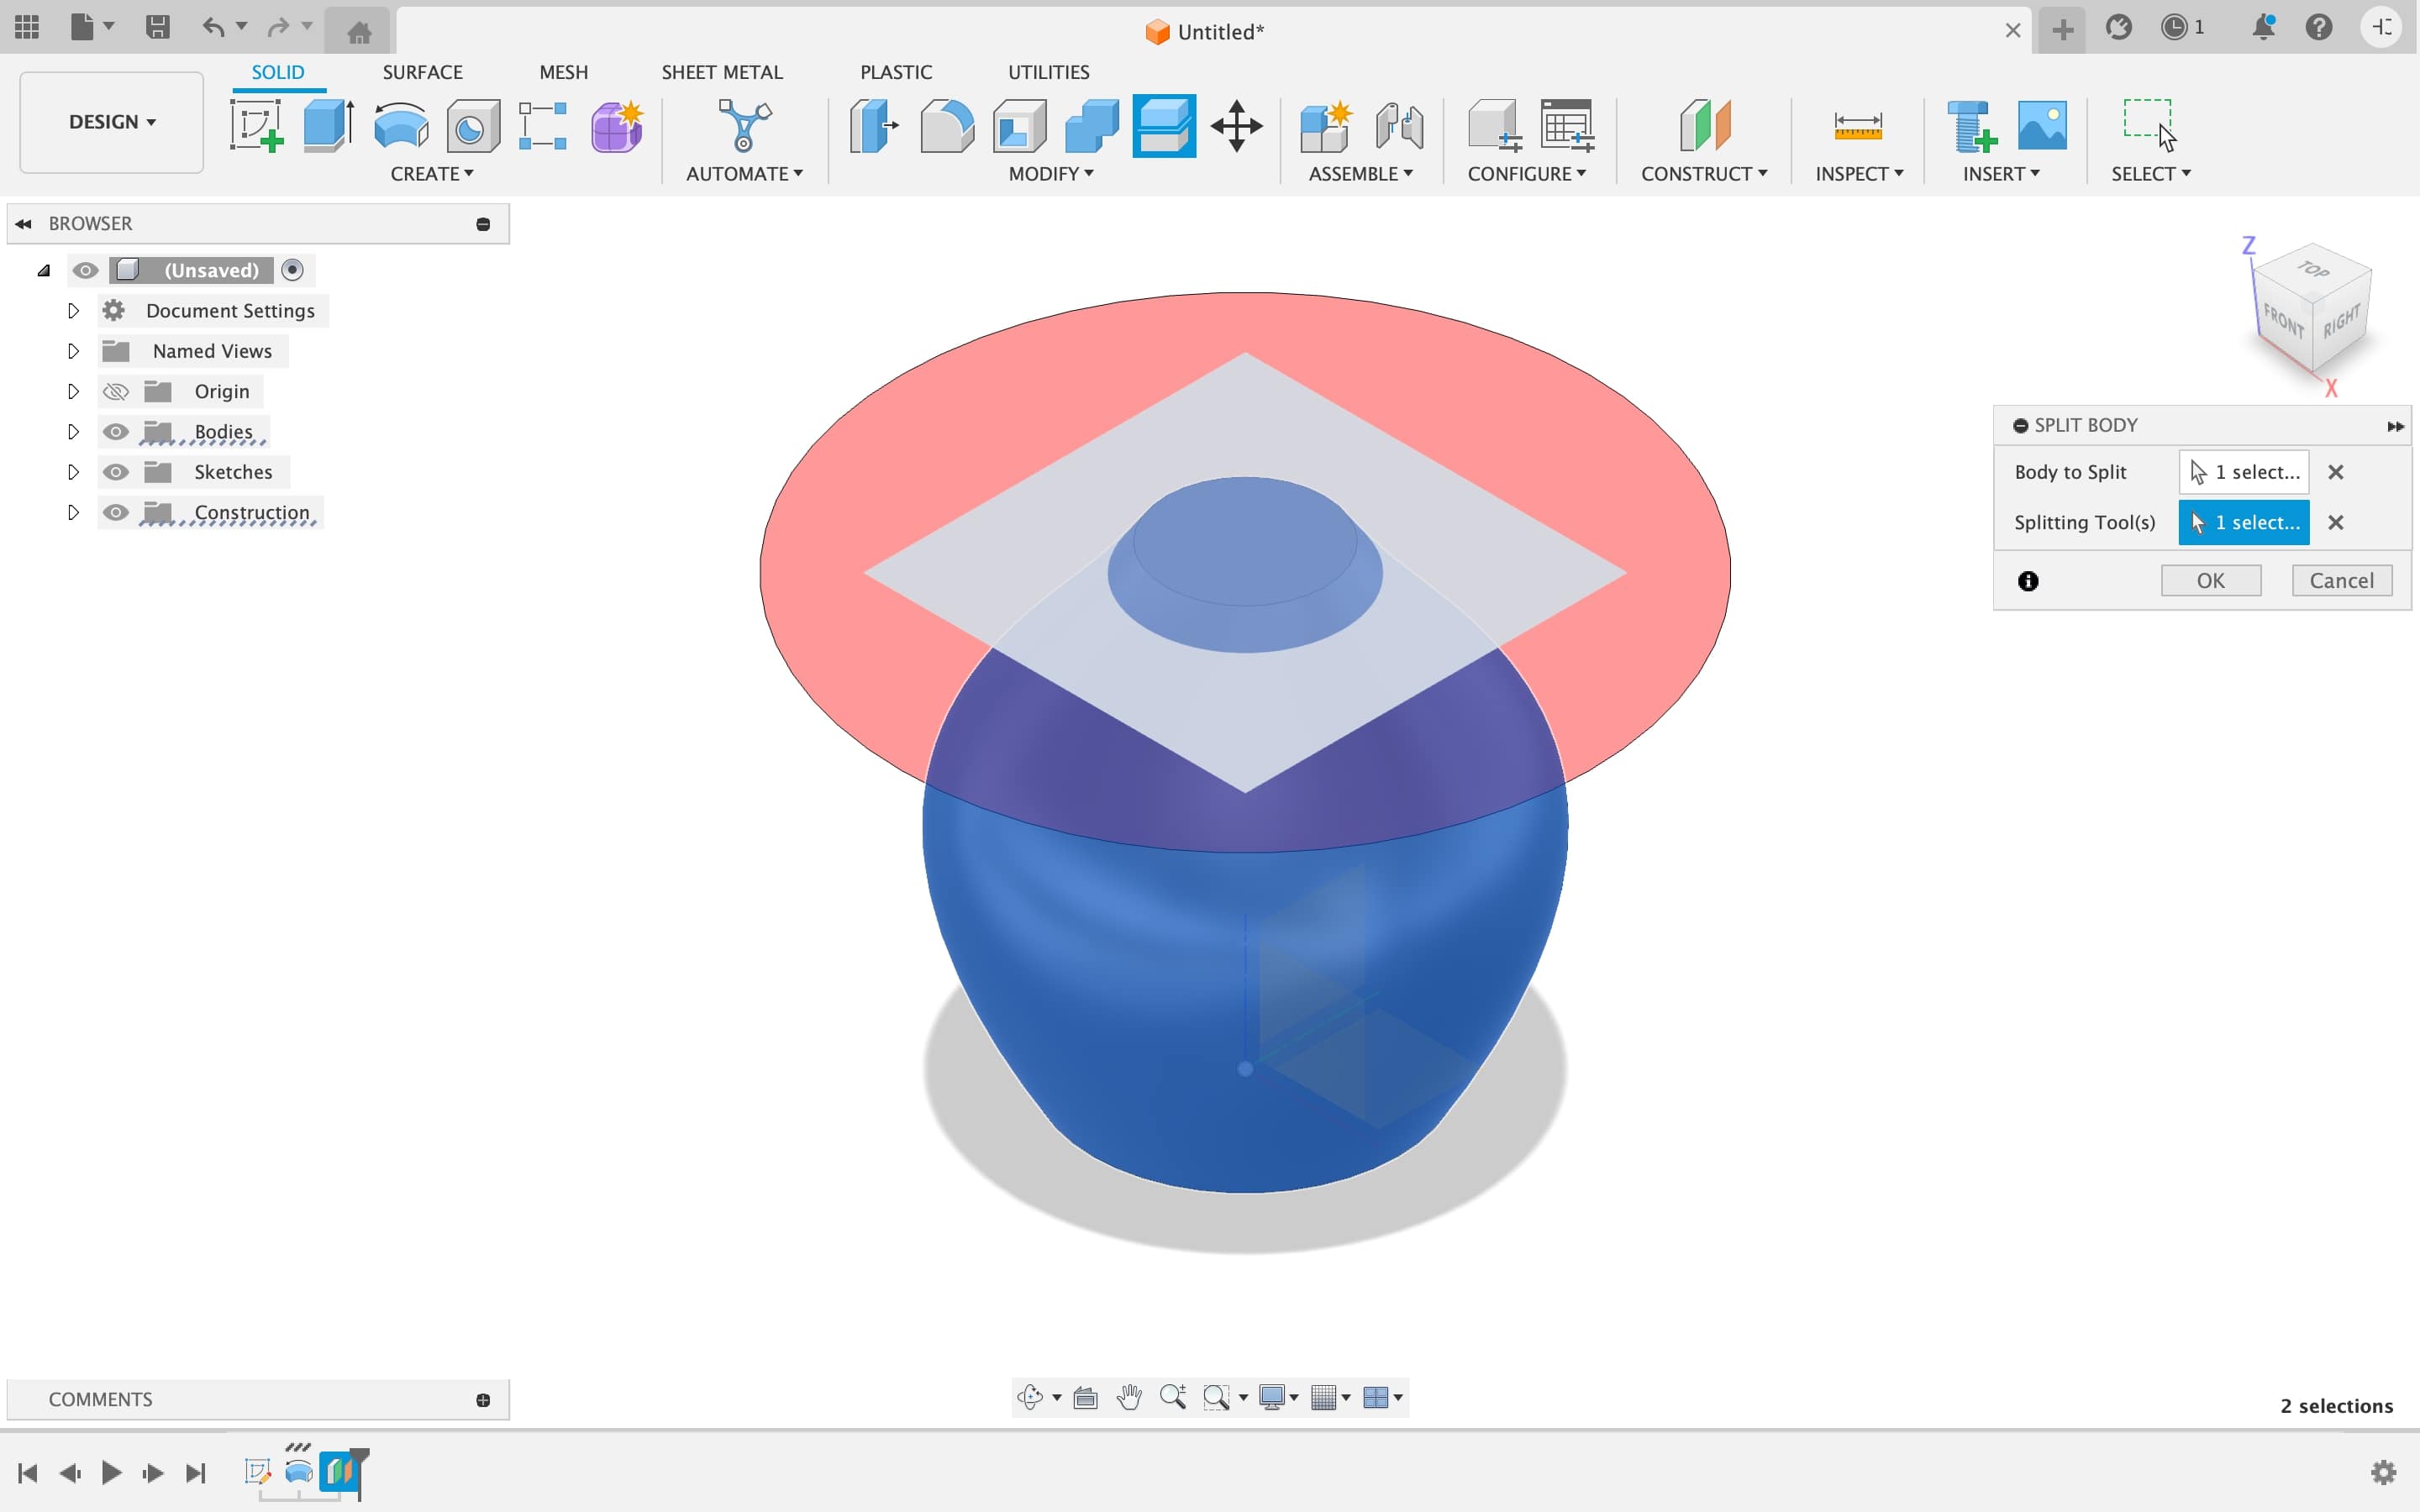Click the Insert Canvas image icon
Screen dimensions: 2420x1512
point(2042,126)
